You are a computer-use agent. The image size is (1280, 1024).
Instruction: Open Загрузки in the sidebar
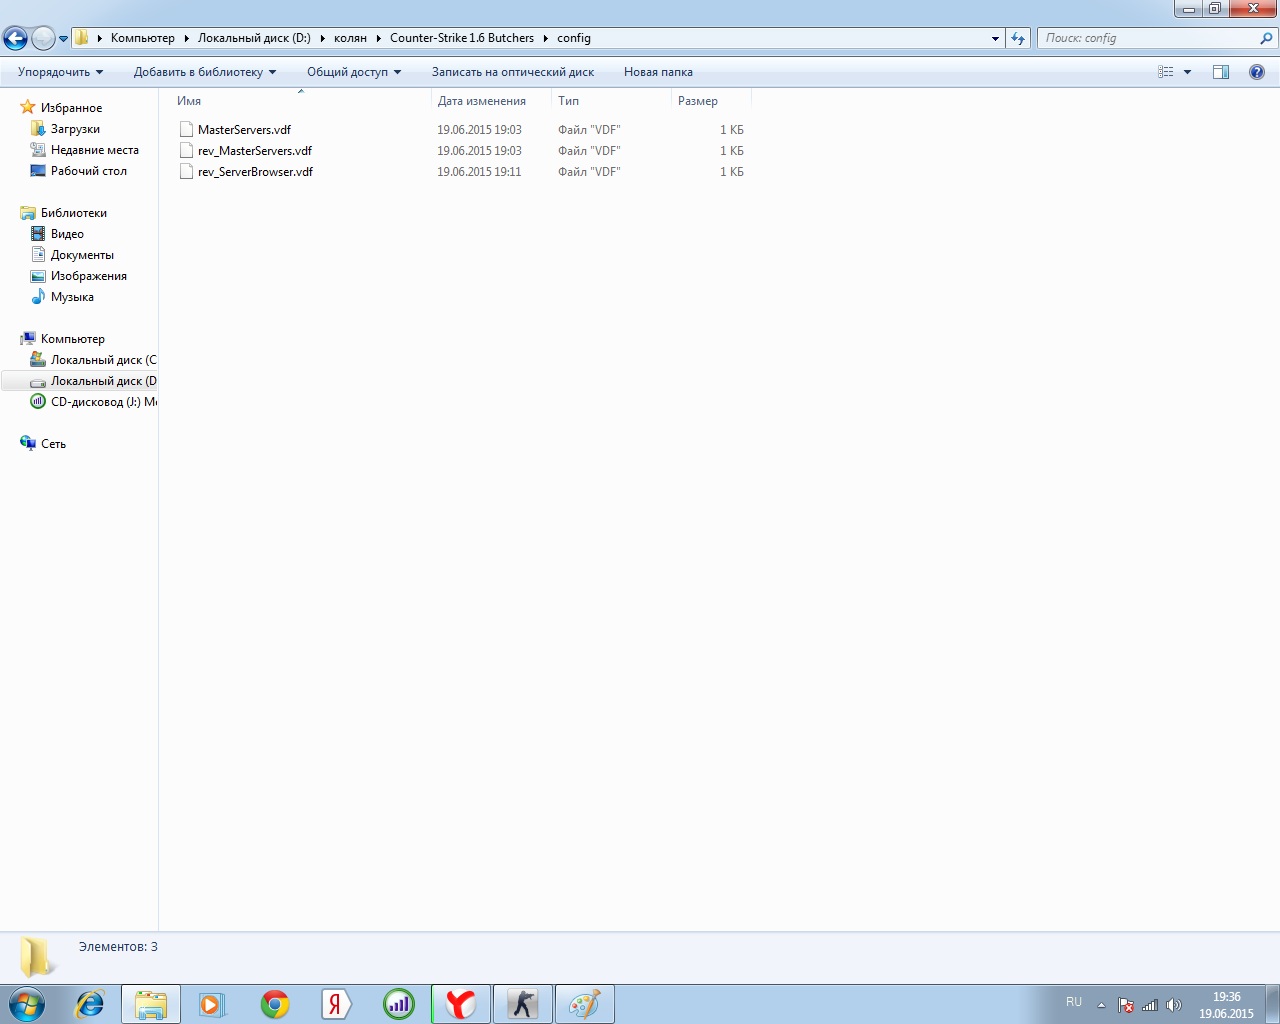pyautogui.click(x=75, y=129)
